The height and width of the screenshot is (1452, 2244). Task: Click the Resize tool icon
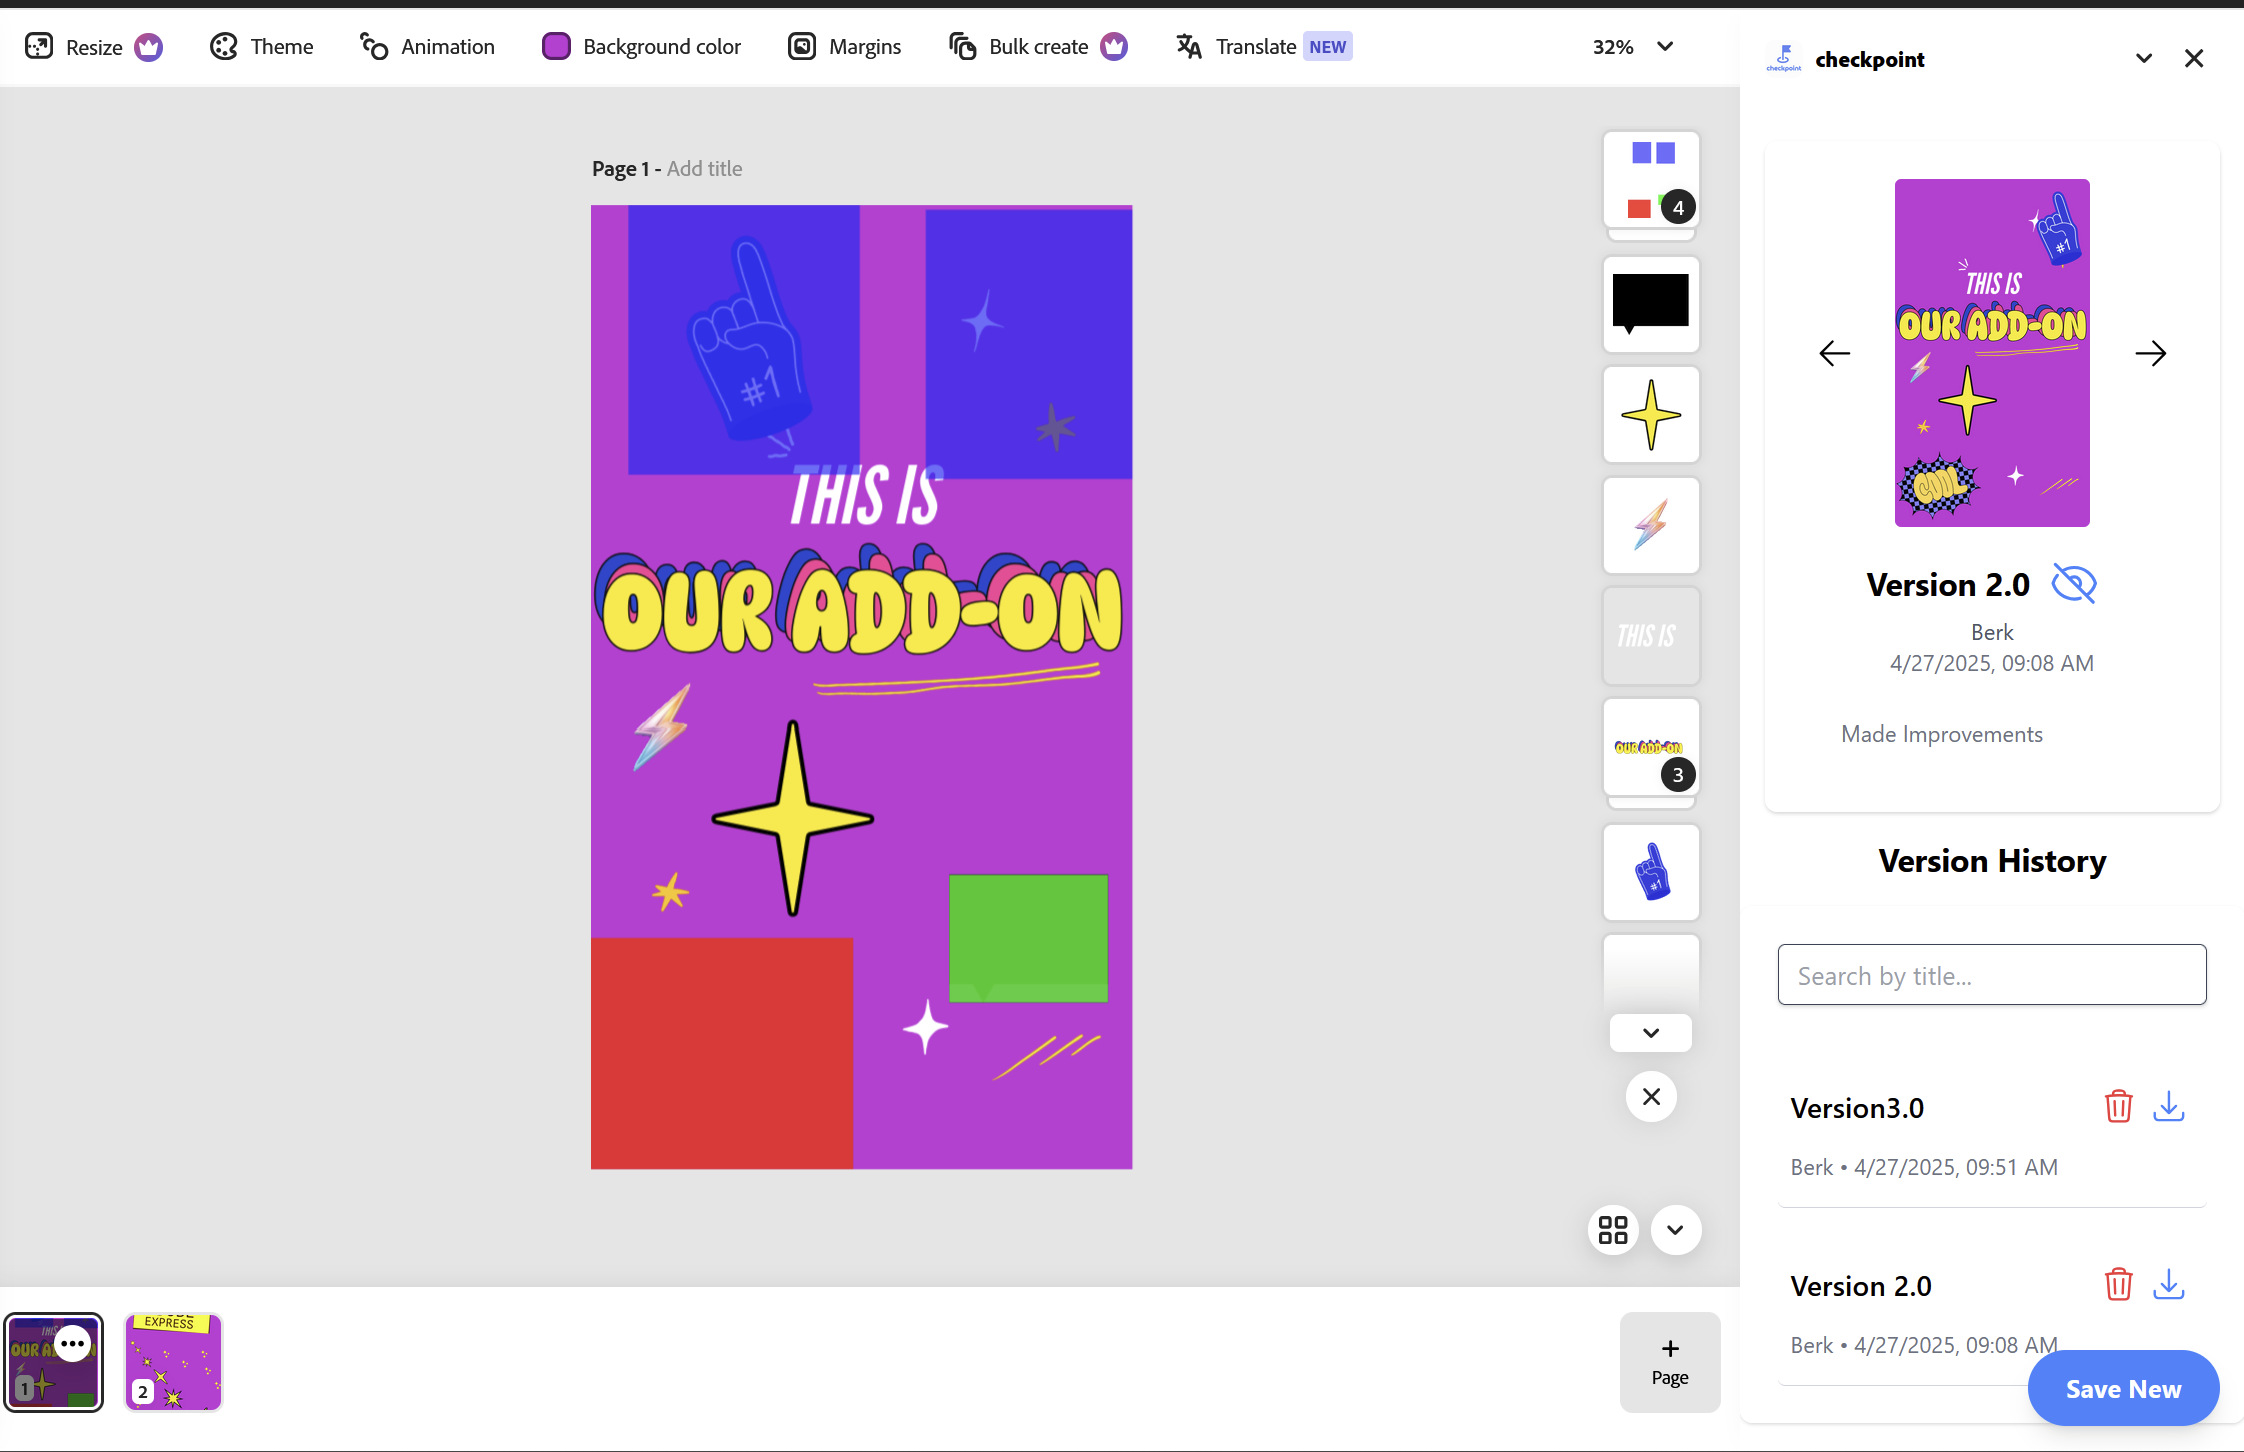[39, 46]
